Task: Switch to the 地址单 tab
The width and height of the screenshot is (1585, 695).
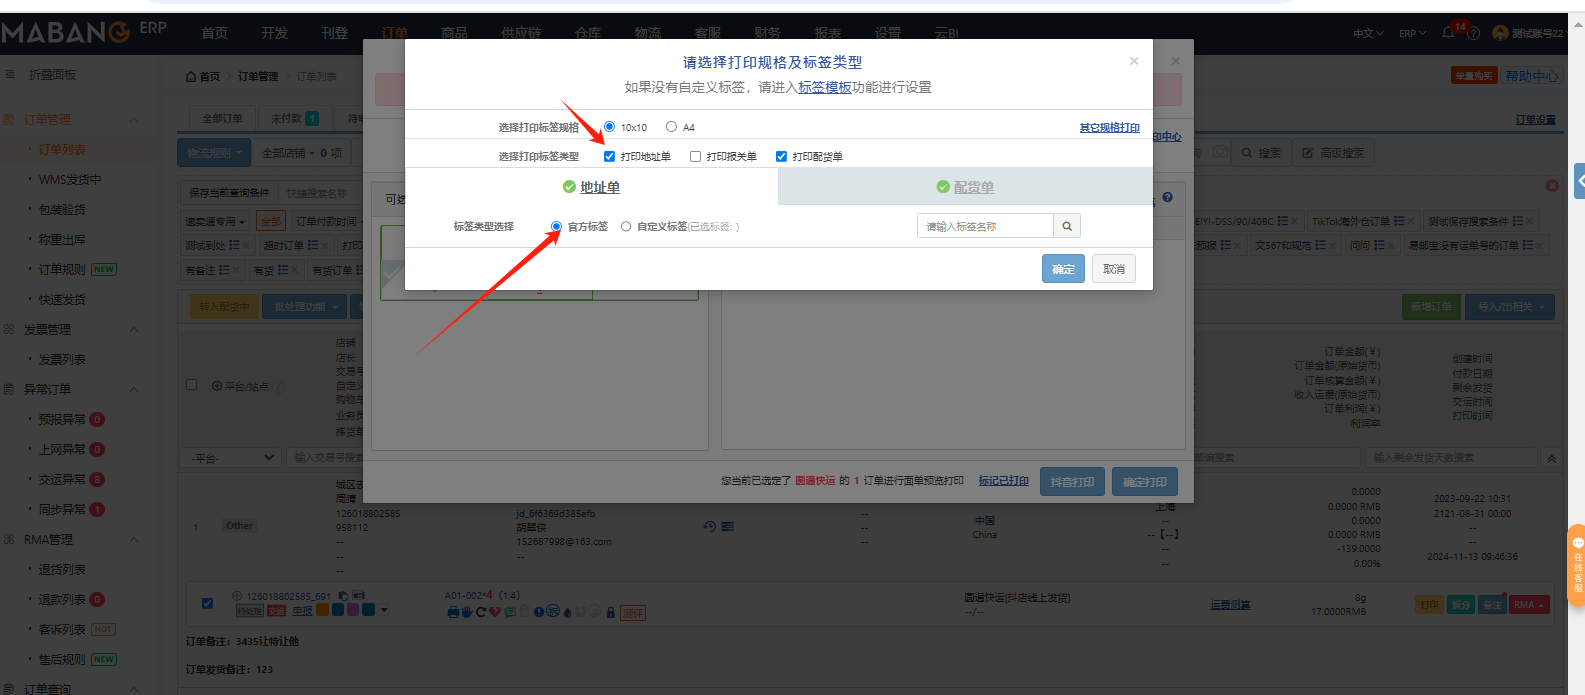Action: [591, 187]
